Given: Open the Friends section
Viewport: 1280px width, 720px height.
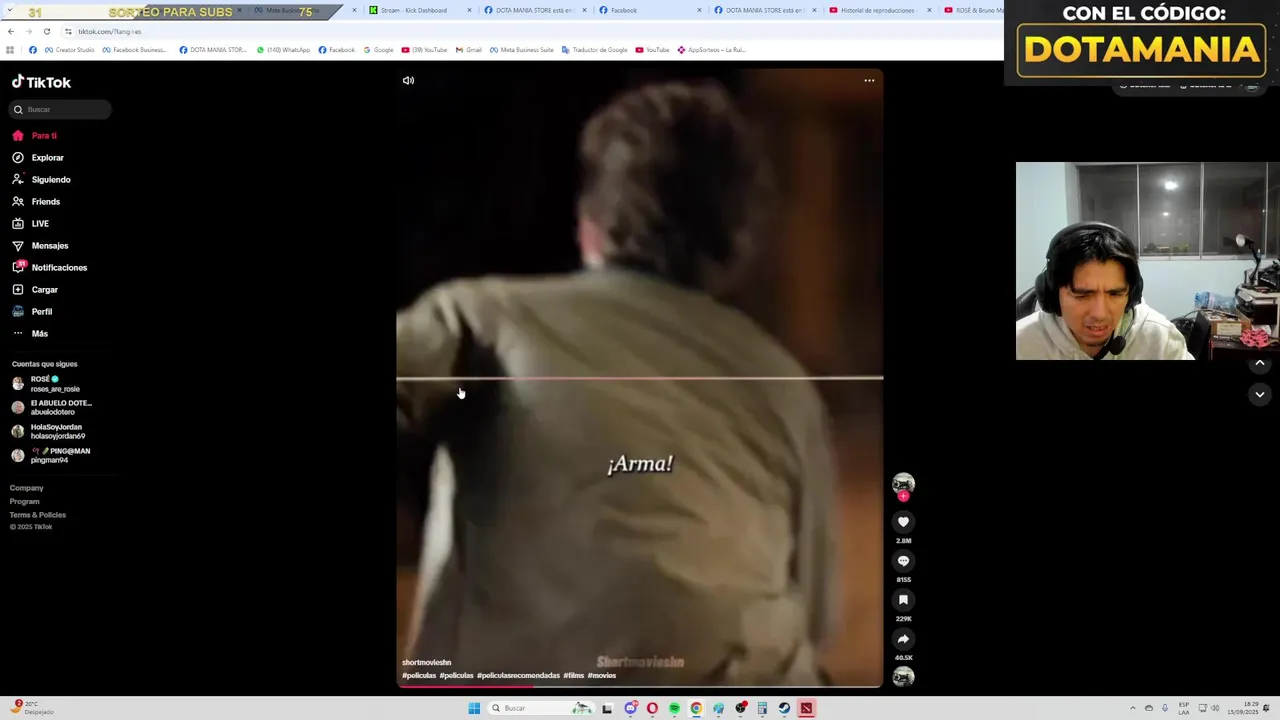Looking at the screenshot, I should (x=36, y=201).
